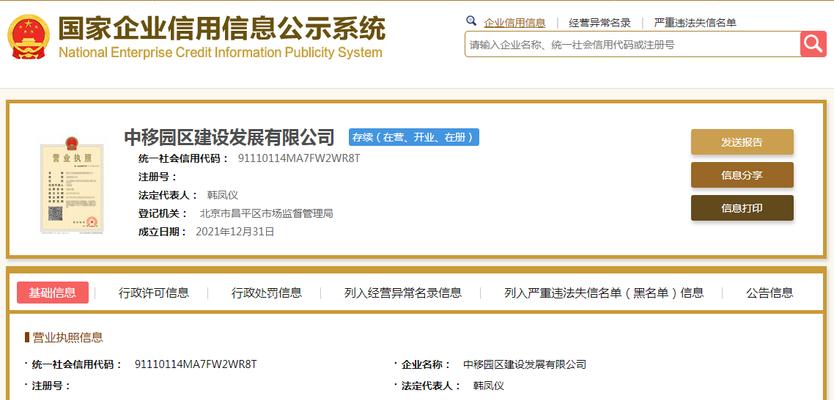The height and width of the screenshot is (400, 834).
Task: Click the red search magnifier button
Action: click(x=813, y=44)
